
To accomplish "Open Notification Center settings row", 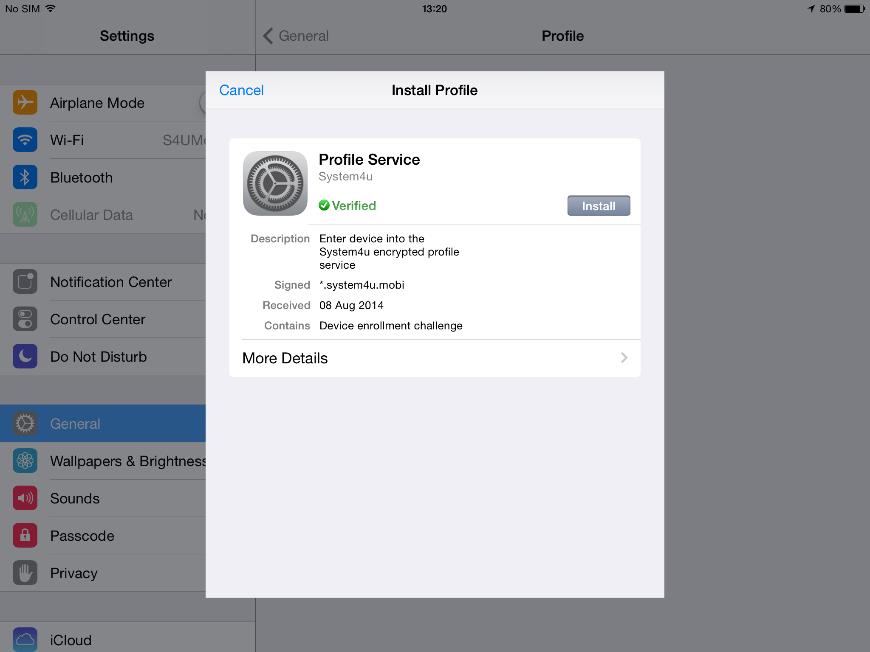I will click(103, 282).
